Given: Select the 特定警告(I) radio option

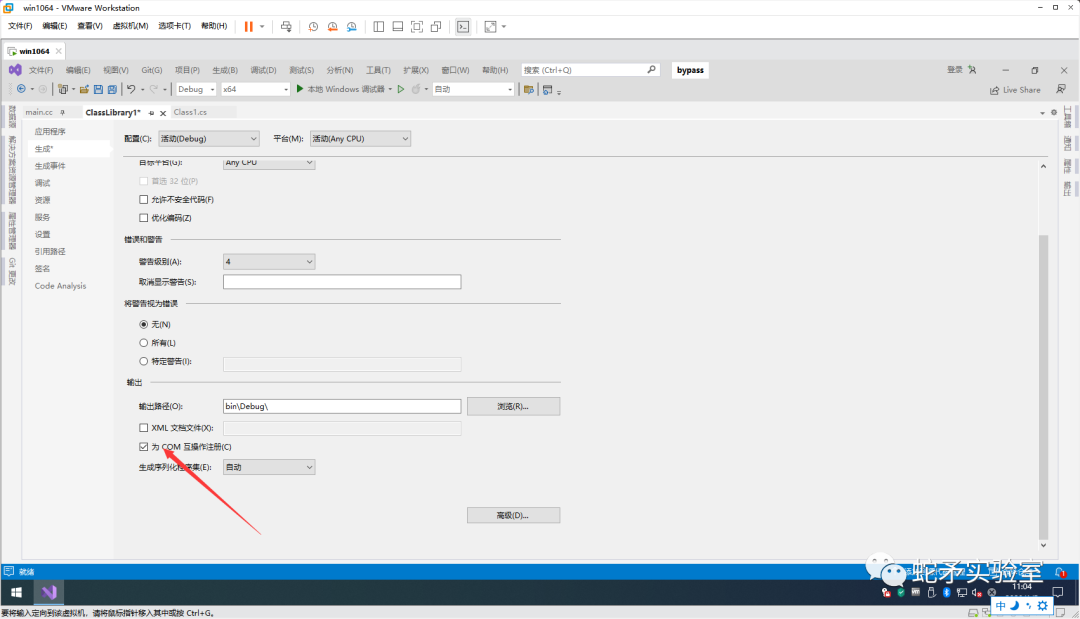Looking at the screenshot, I should (x=143, y=361).
